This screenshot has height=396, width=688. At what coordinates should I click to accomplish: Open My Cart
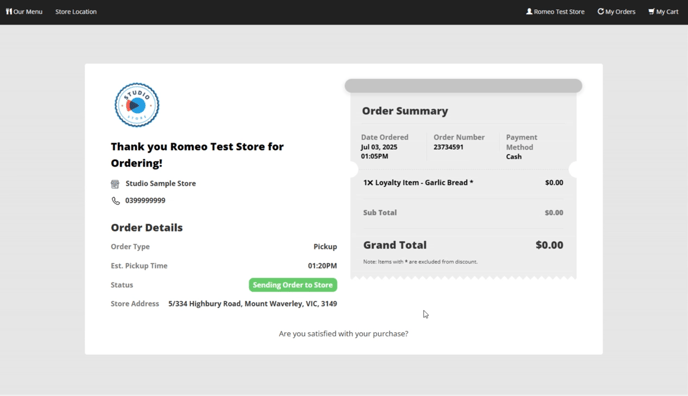663,12
